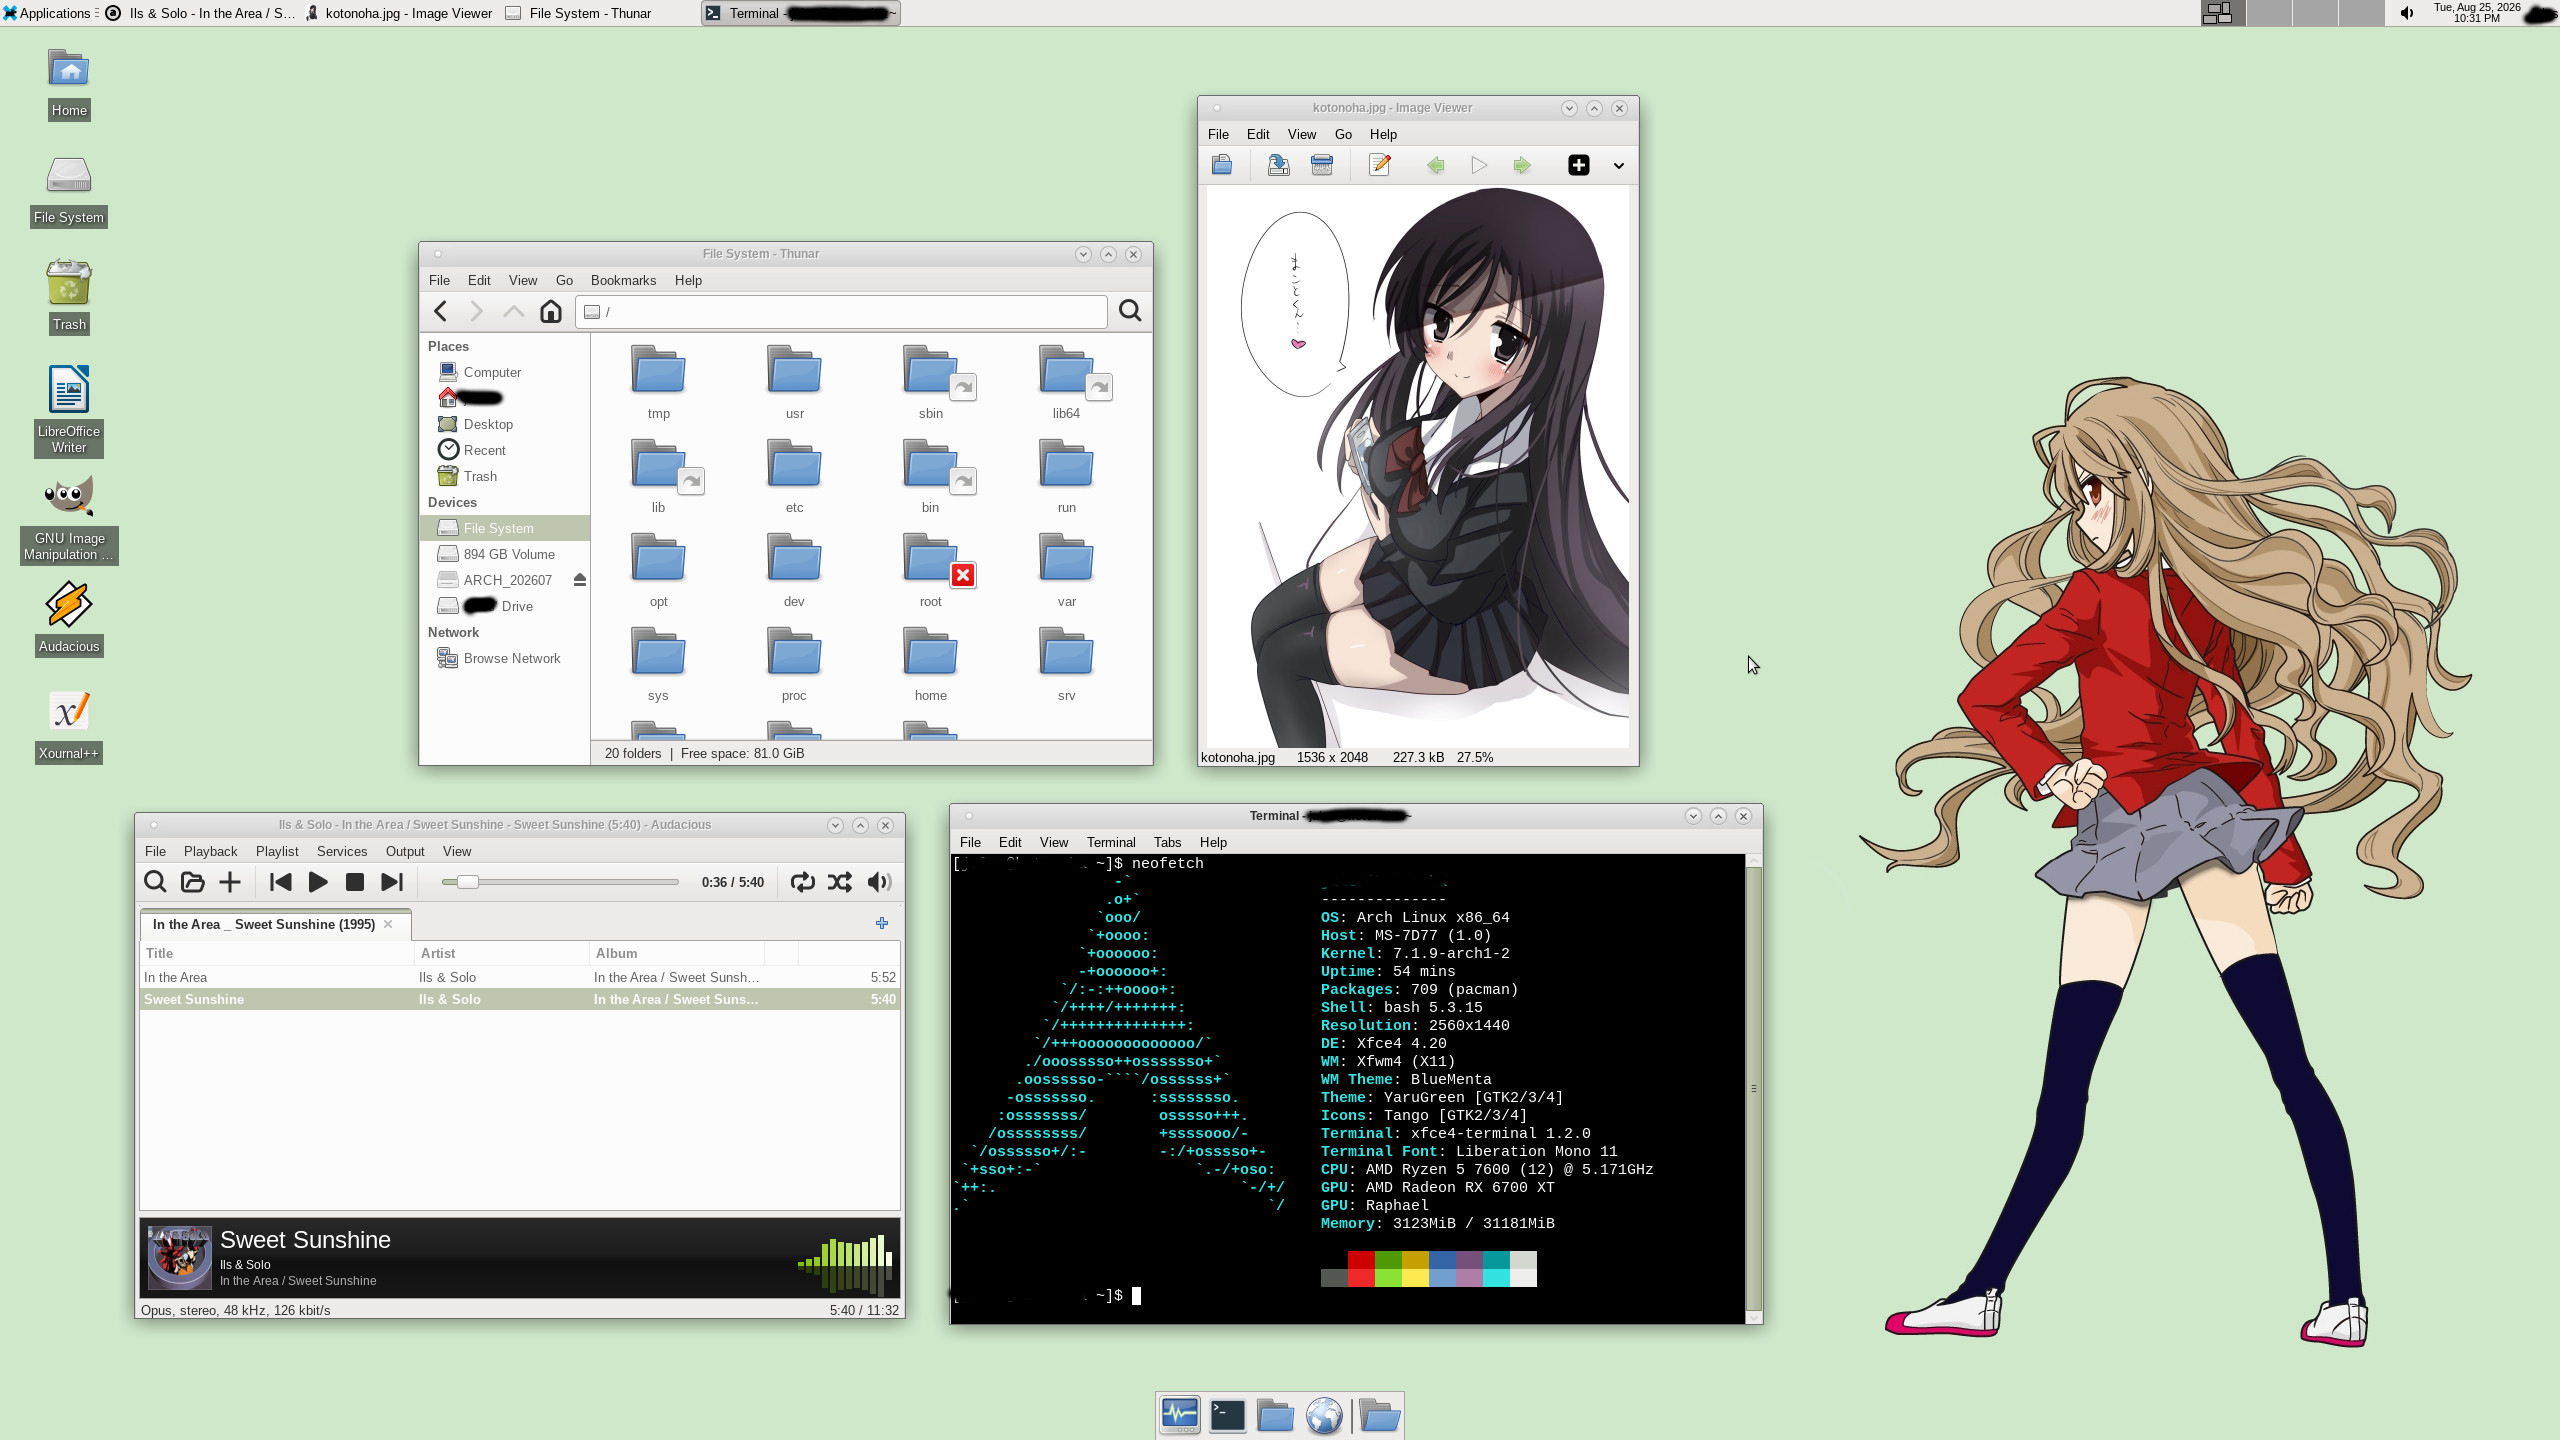Go to home folder via Thunar toolbar icon
This screenshot has width=2560, height=1440.
[x=550, y=311]
